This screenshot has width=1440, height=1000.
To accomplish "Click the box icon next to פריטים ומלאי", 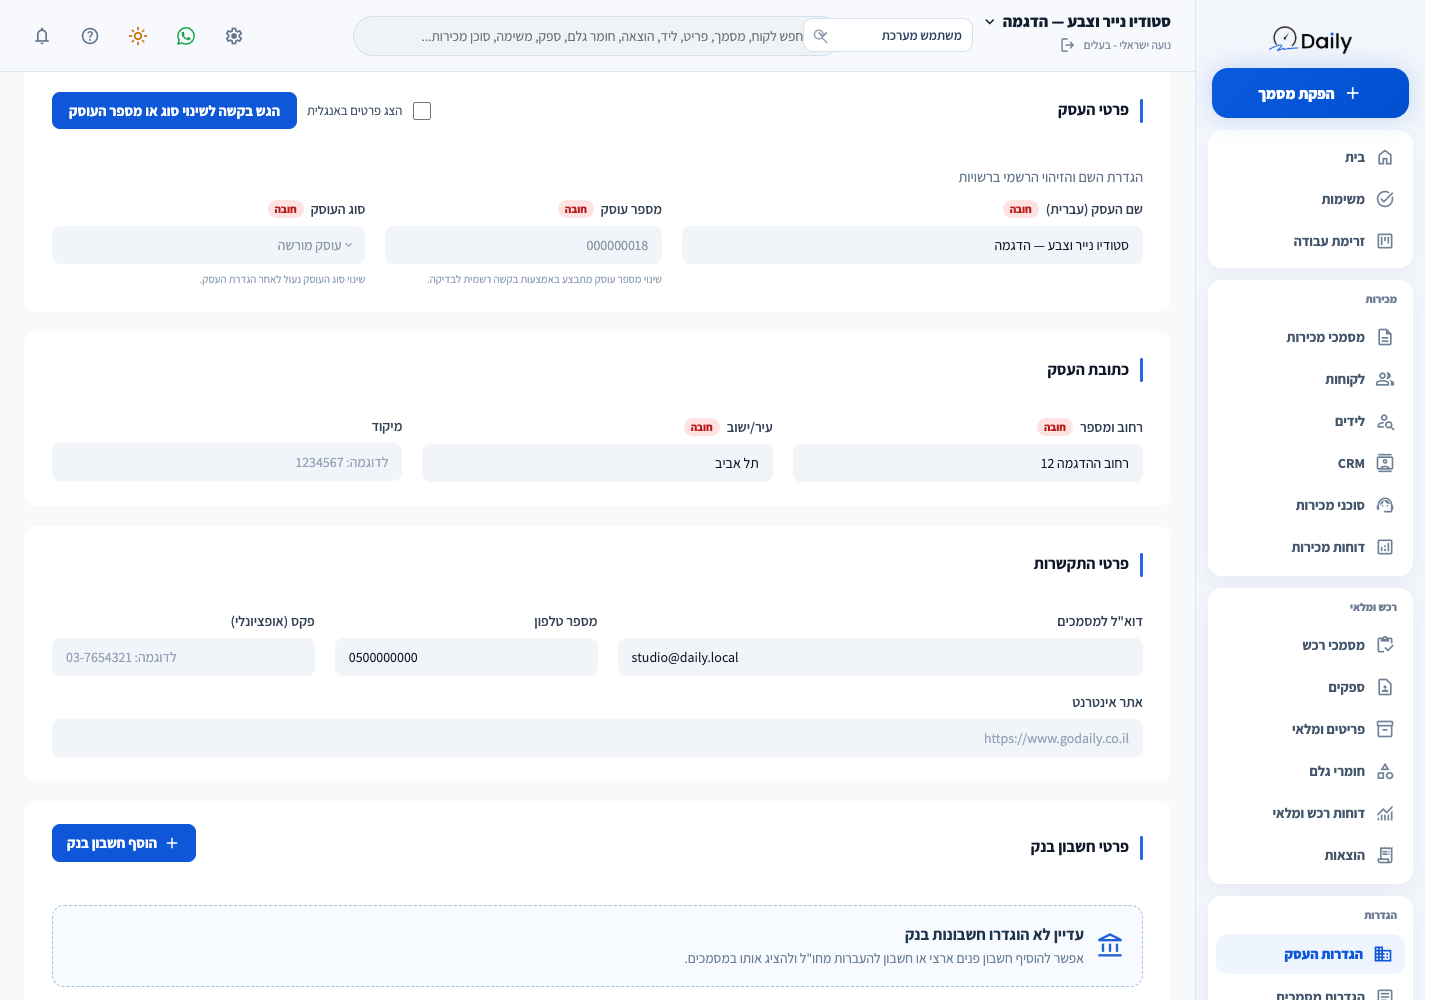I will point(1385,729).
